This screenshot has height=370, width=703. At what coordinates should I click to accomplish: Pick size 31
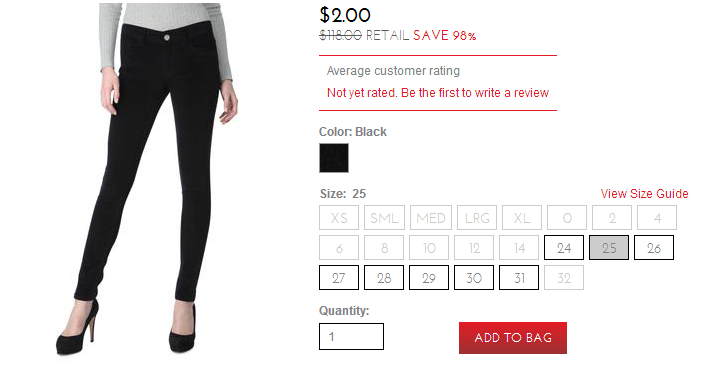pyautogui.click(x=519, y=278)
